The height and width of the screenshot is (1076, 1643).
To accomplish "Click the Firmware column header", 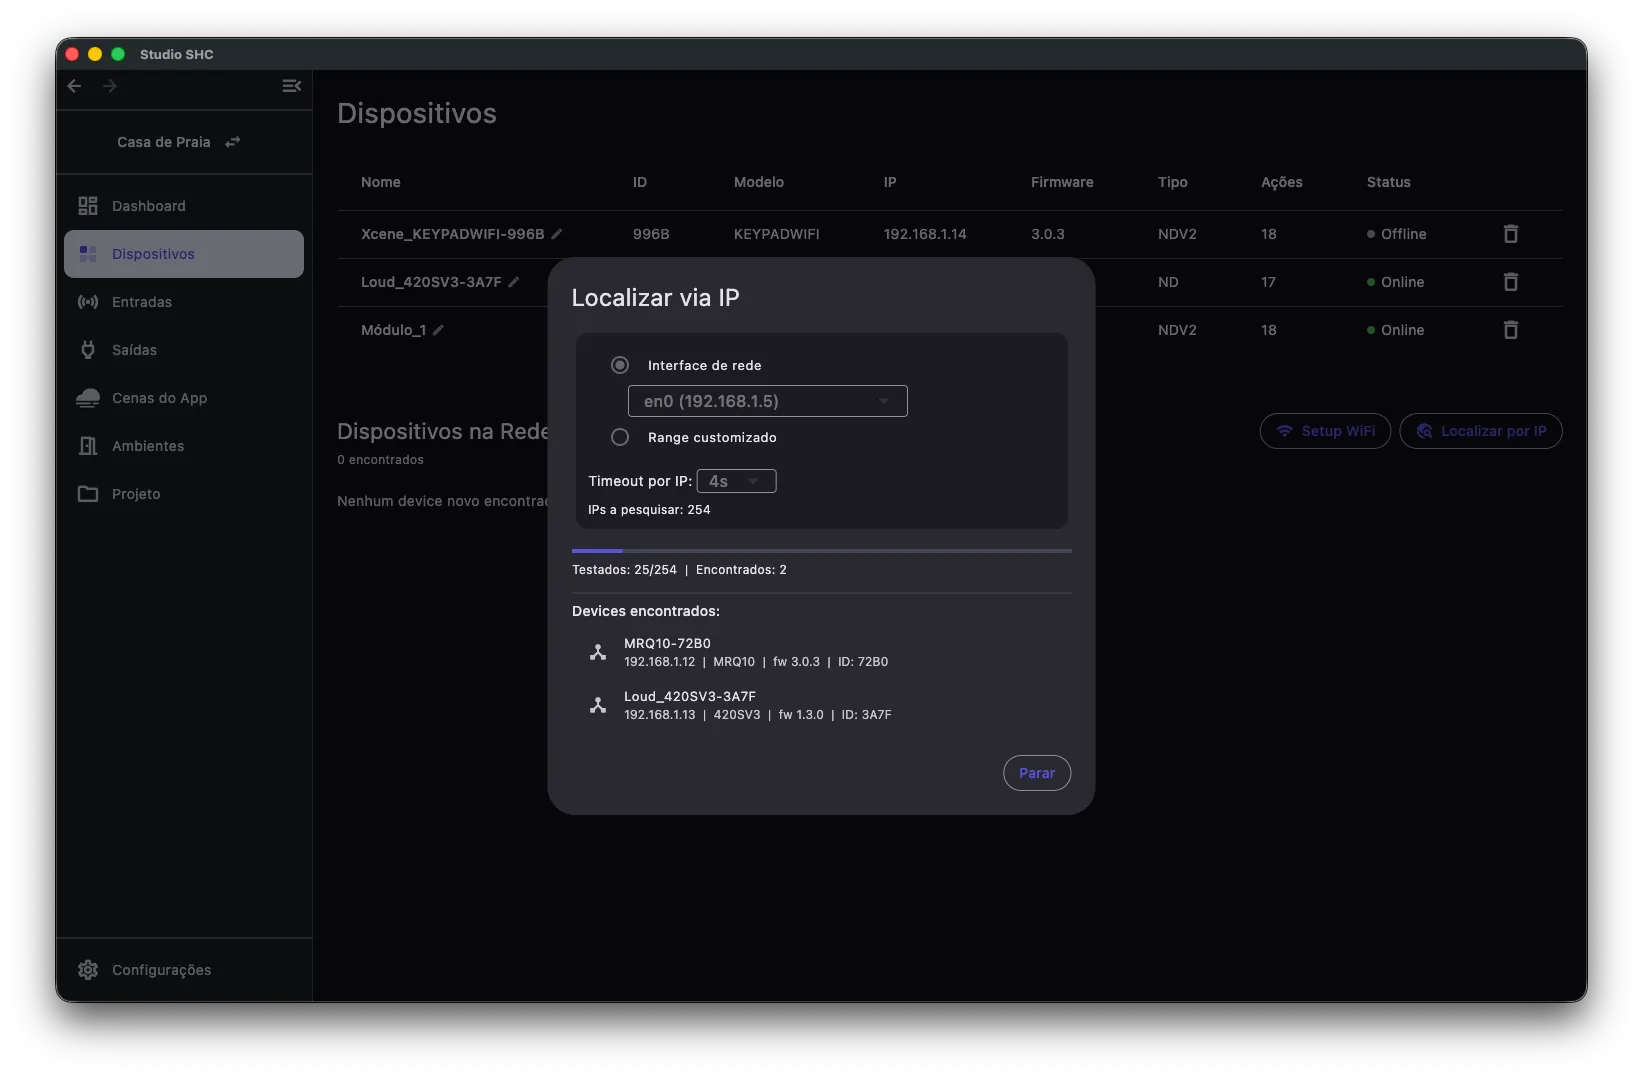I will (1062, 182).
